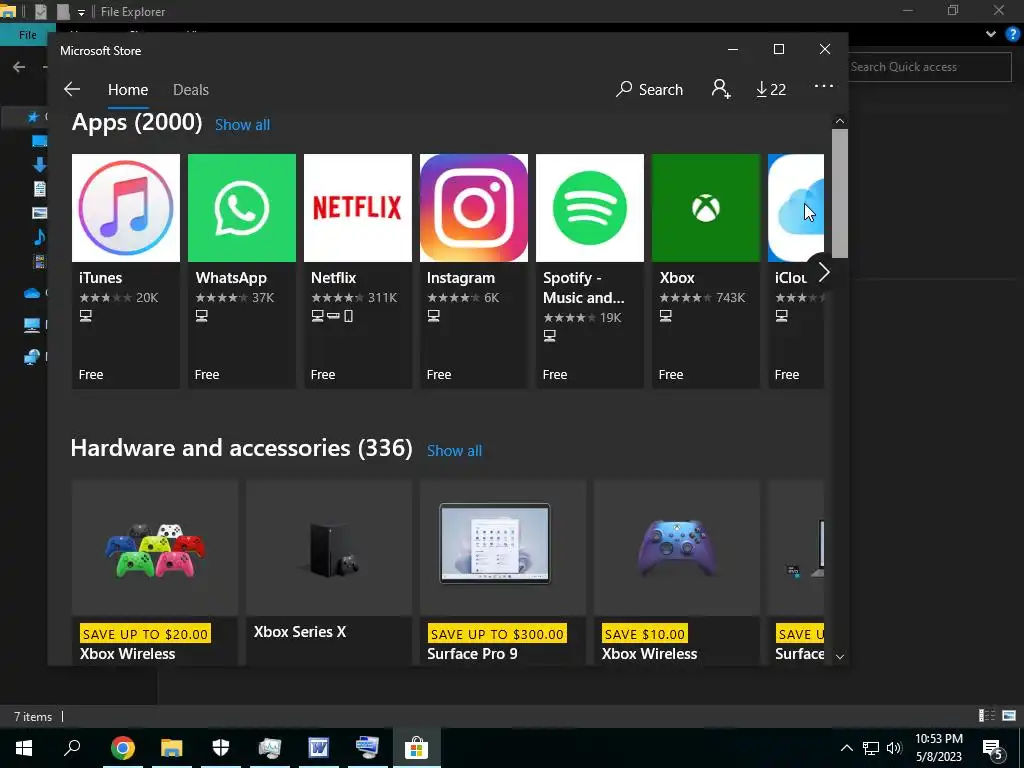Go back in Microsoft Store

[72, 89]
